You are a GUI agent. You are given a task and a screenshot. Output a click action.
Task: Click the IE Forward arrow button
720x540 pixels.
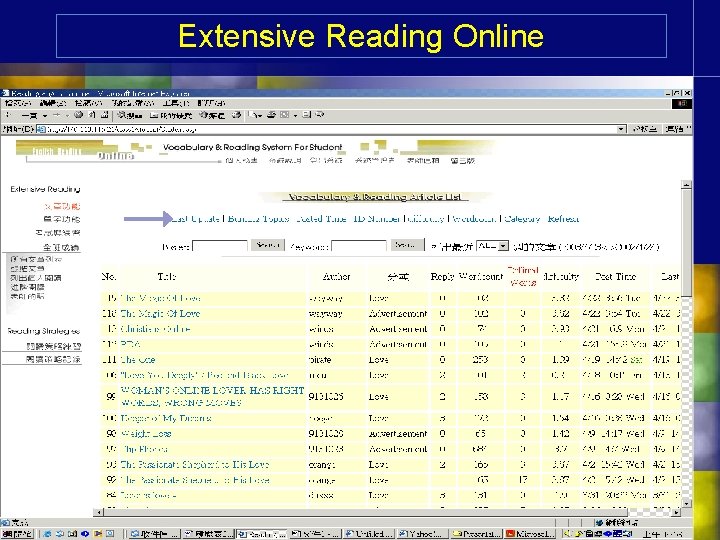click(57, 115)
